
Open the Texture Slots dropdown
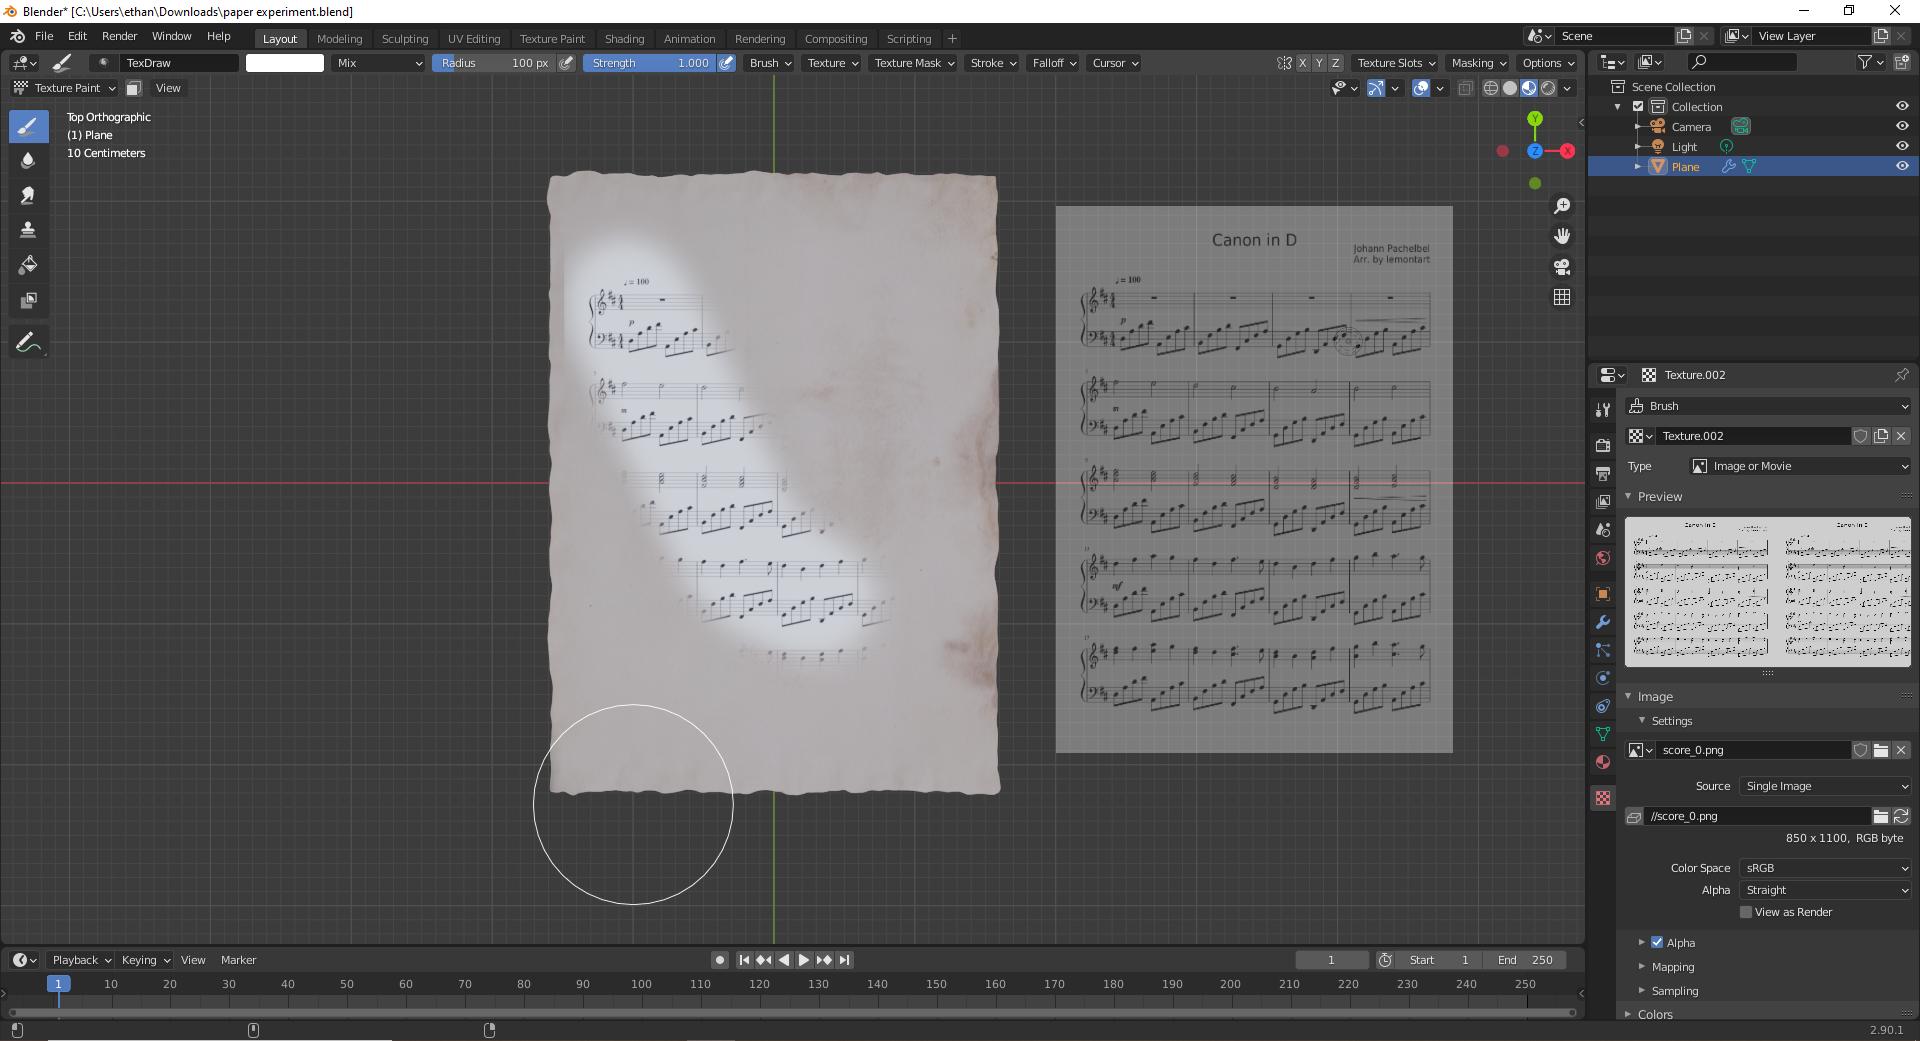(x=1396, y=63)
